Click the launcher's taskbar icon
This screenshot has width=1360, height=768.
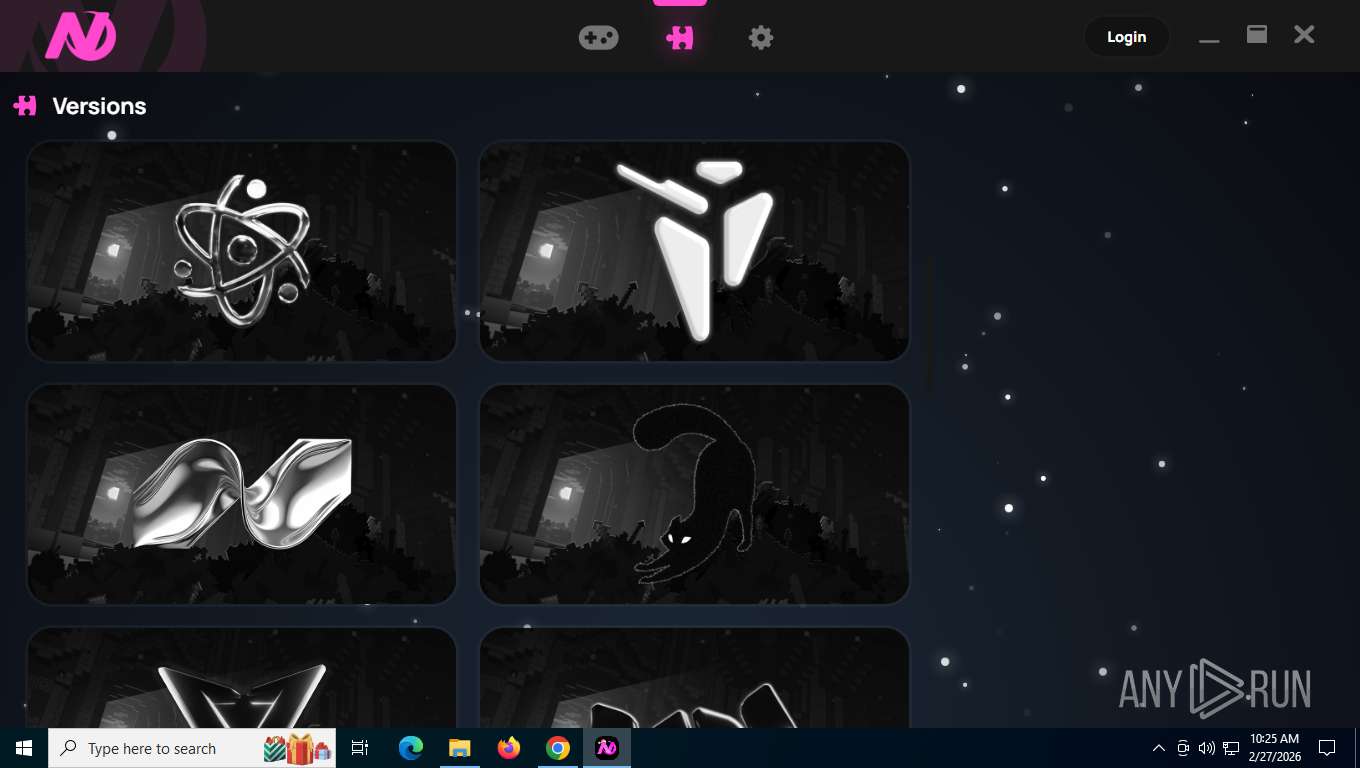(x=607, y=748)
